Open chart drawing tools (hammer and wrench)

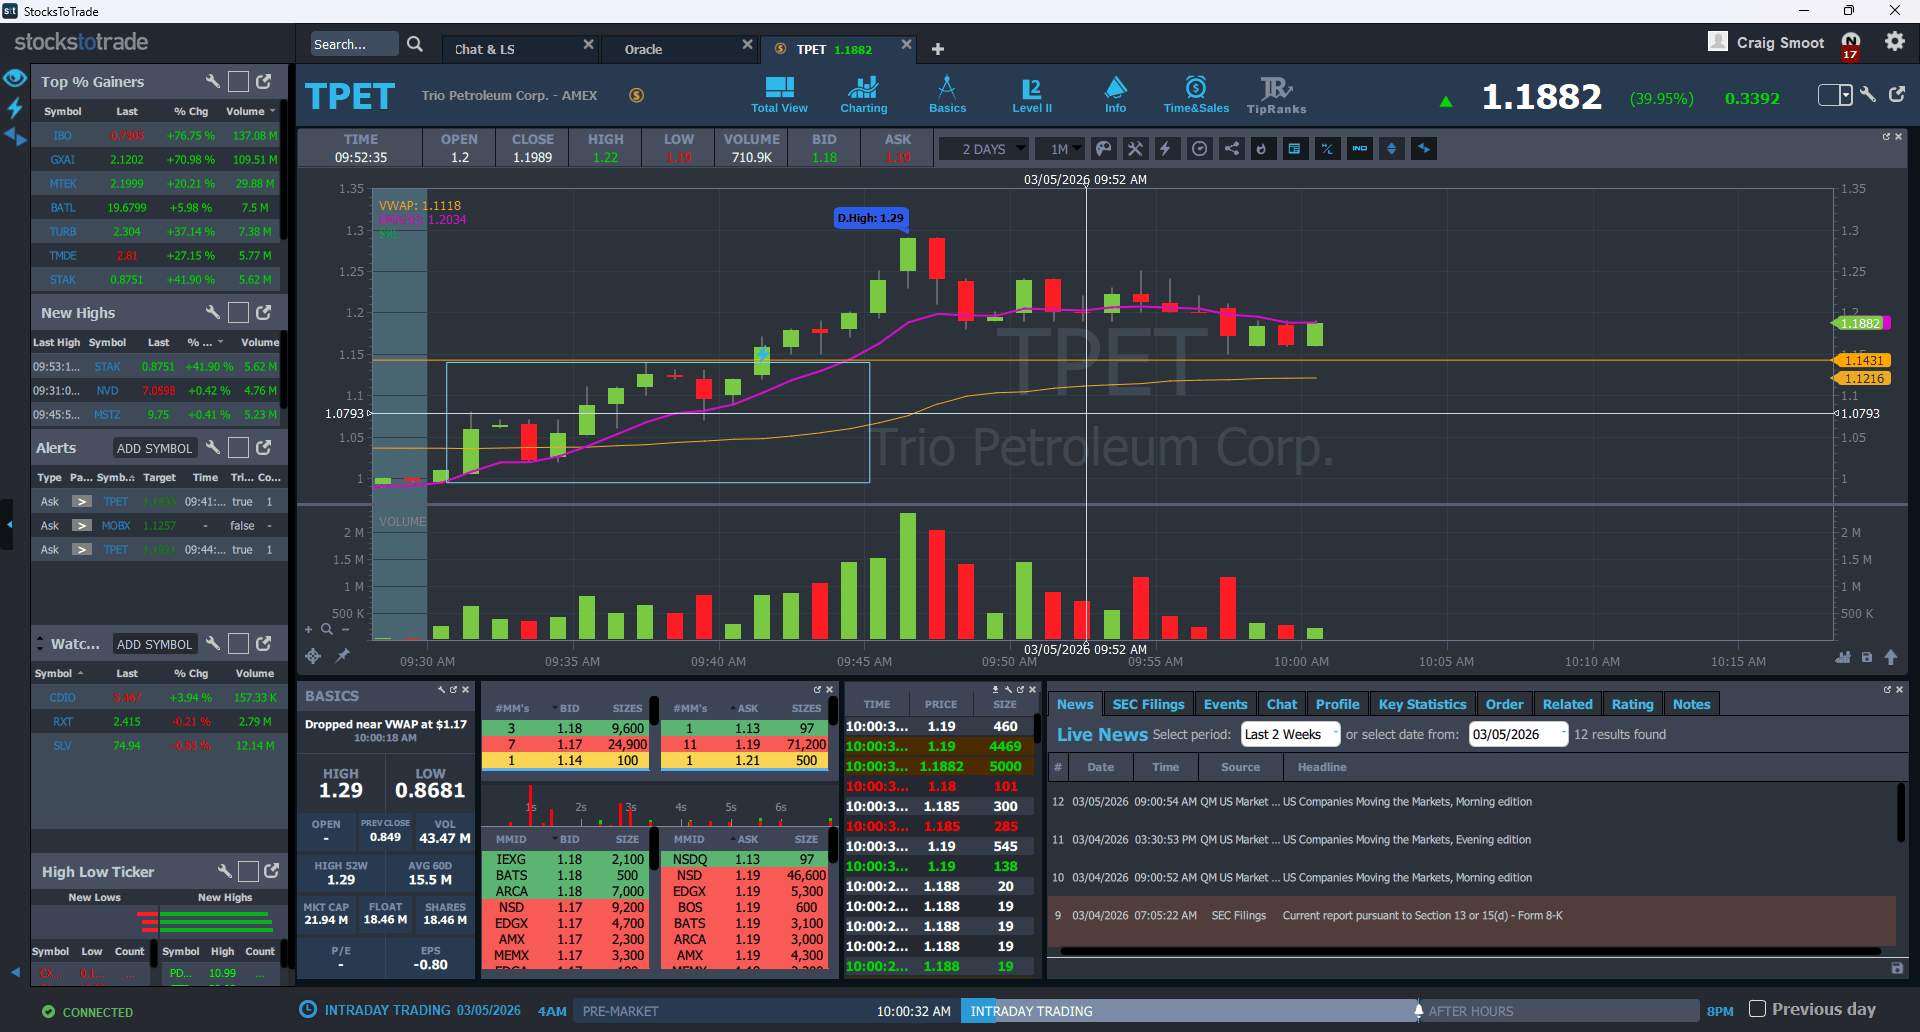coord(1135,149)
